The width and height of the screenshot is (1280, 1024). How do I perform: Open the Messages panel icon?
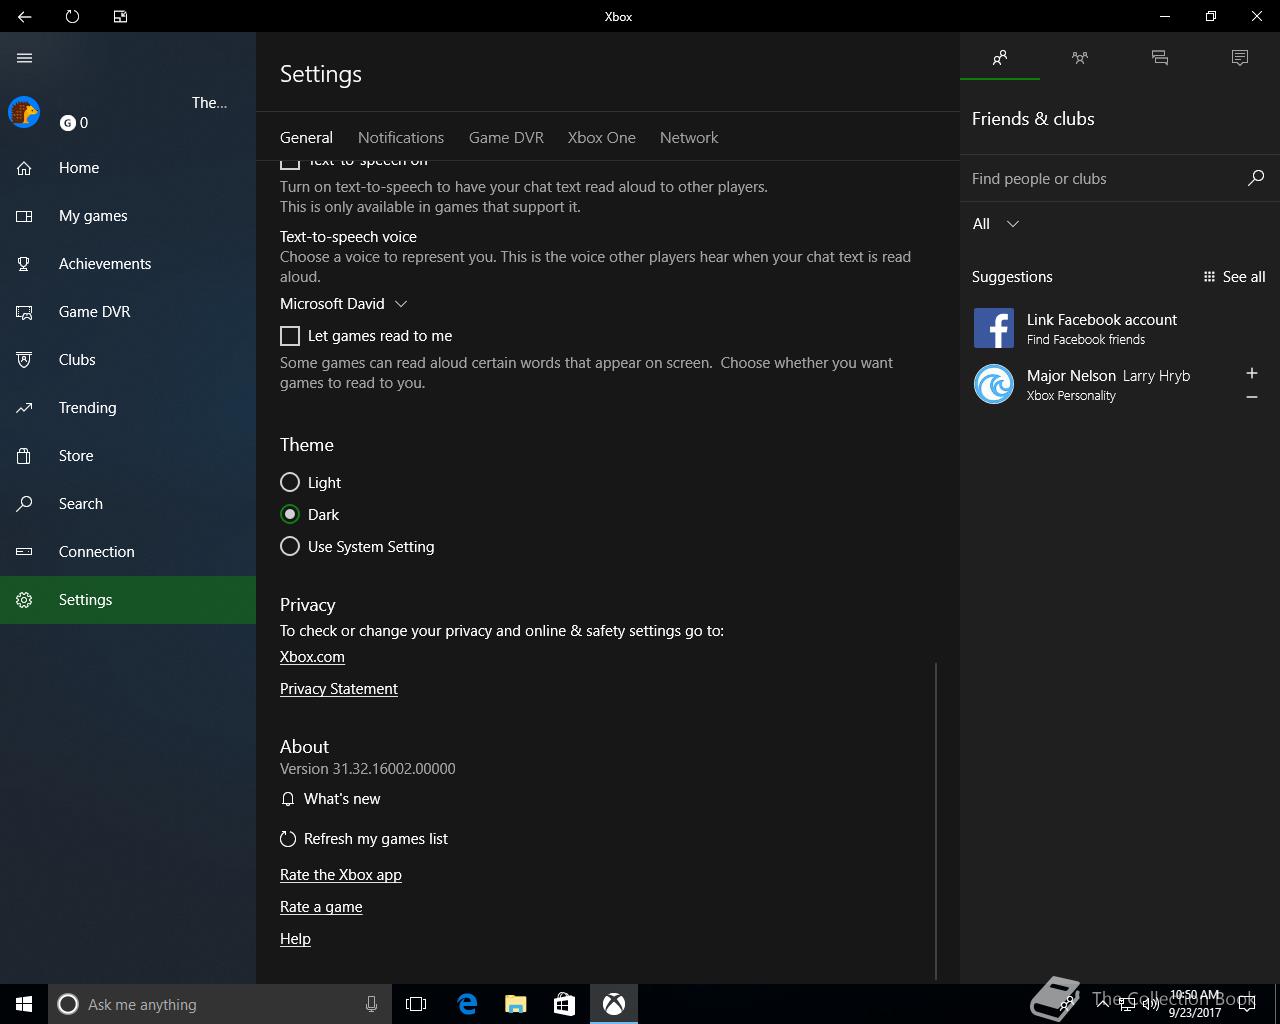point(1160,58)
